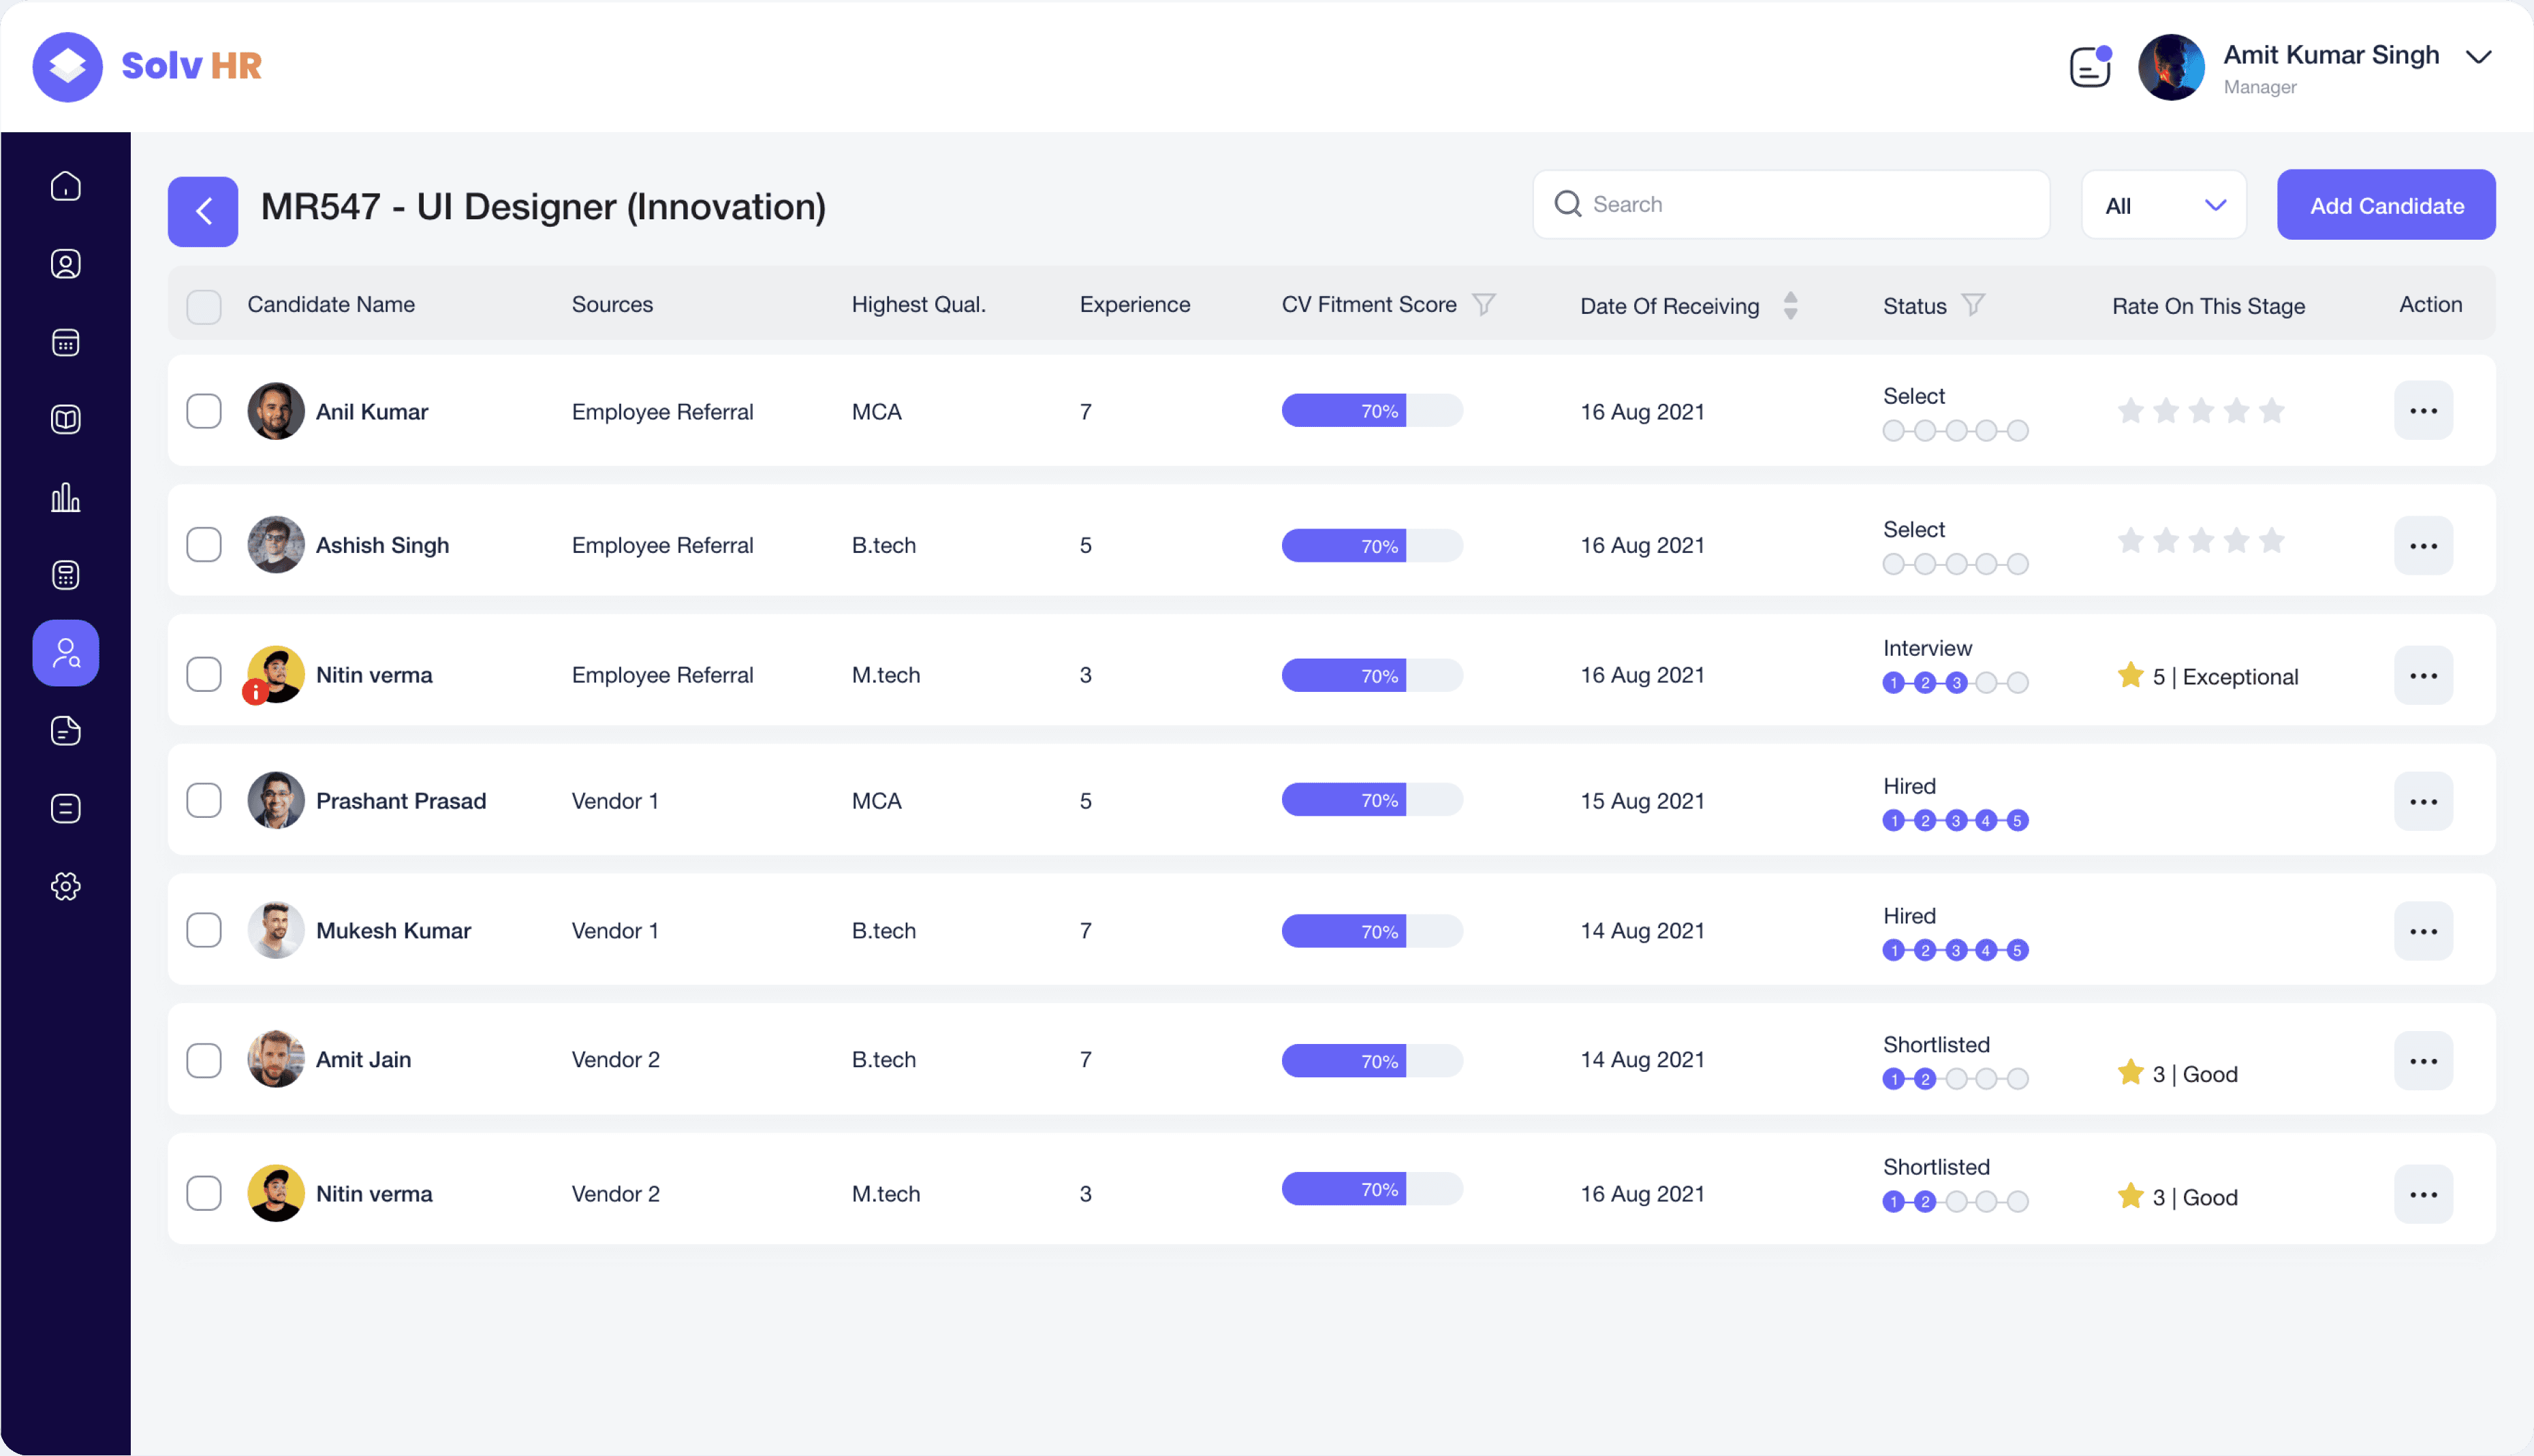Click the Add Candidate button
Image resolution: width=2534 pixels, height=1456 pixels.
click(x=2386, y=205)
